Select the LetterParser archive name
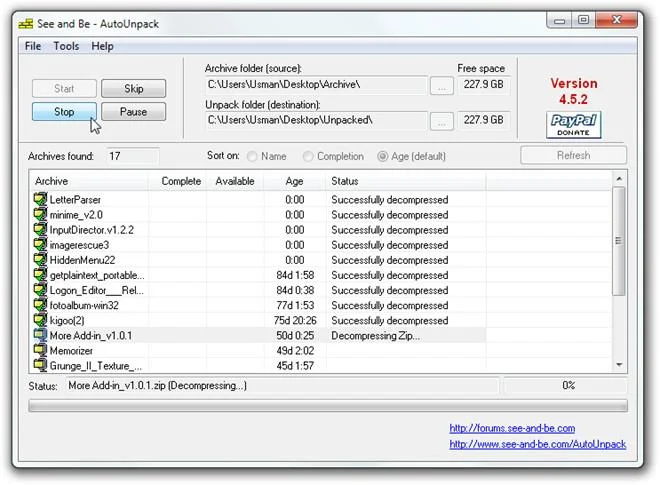The height and width of the screenshot is (485, 660). coord(75,200)
